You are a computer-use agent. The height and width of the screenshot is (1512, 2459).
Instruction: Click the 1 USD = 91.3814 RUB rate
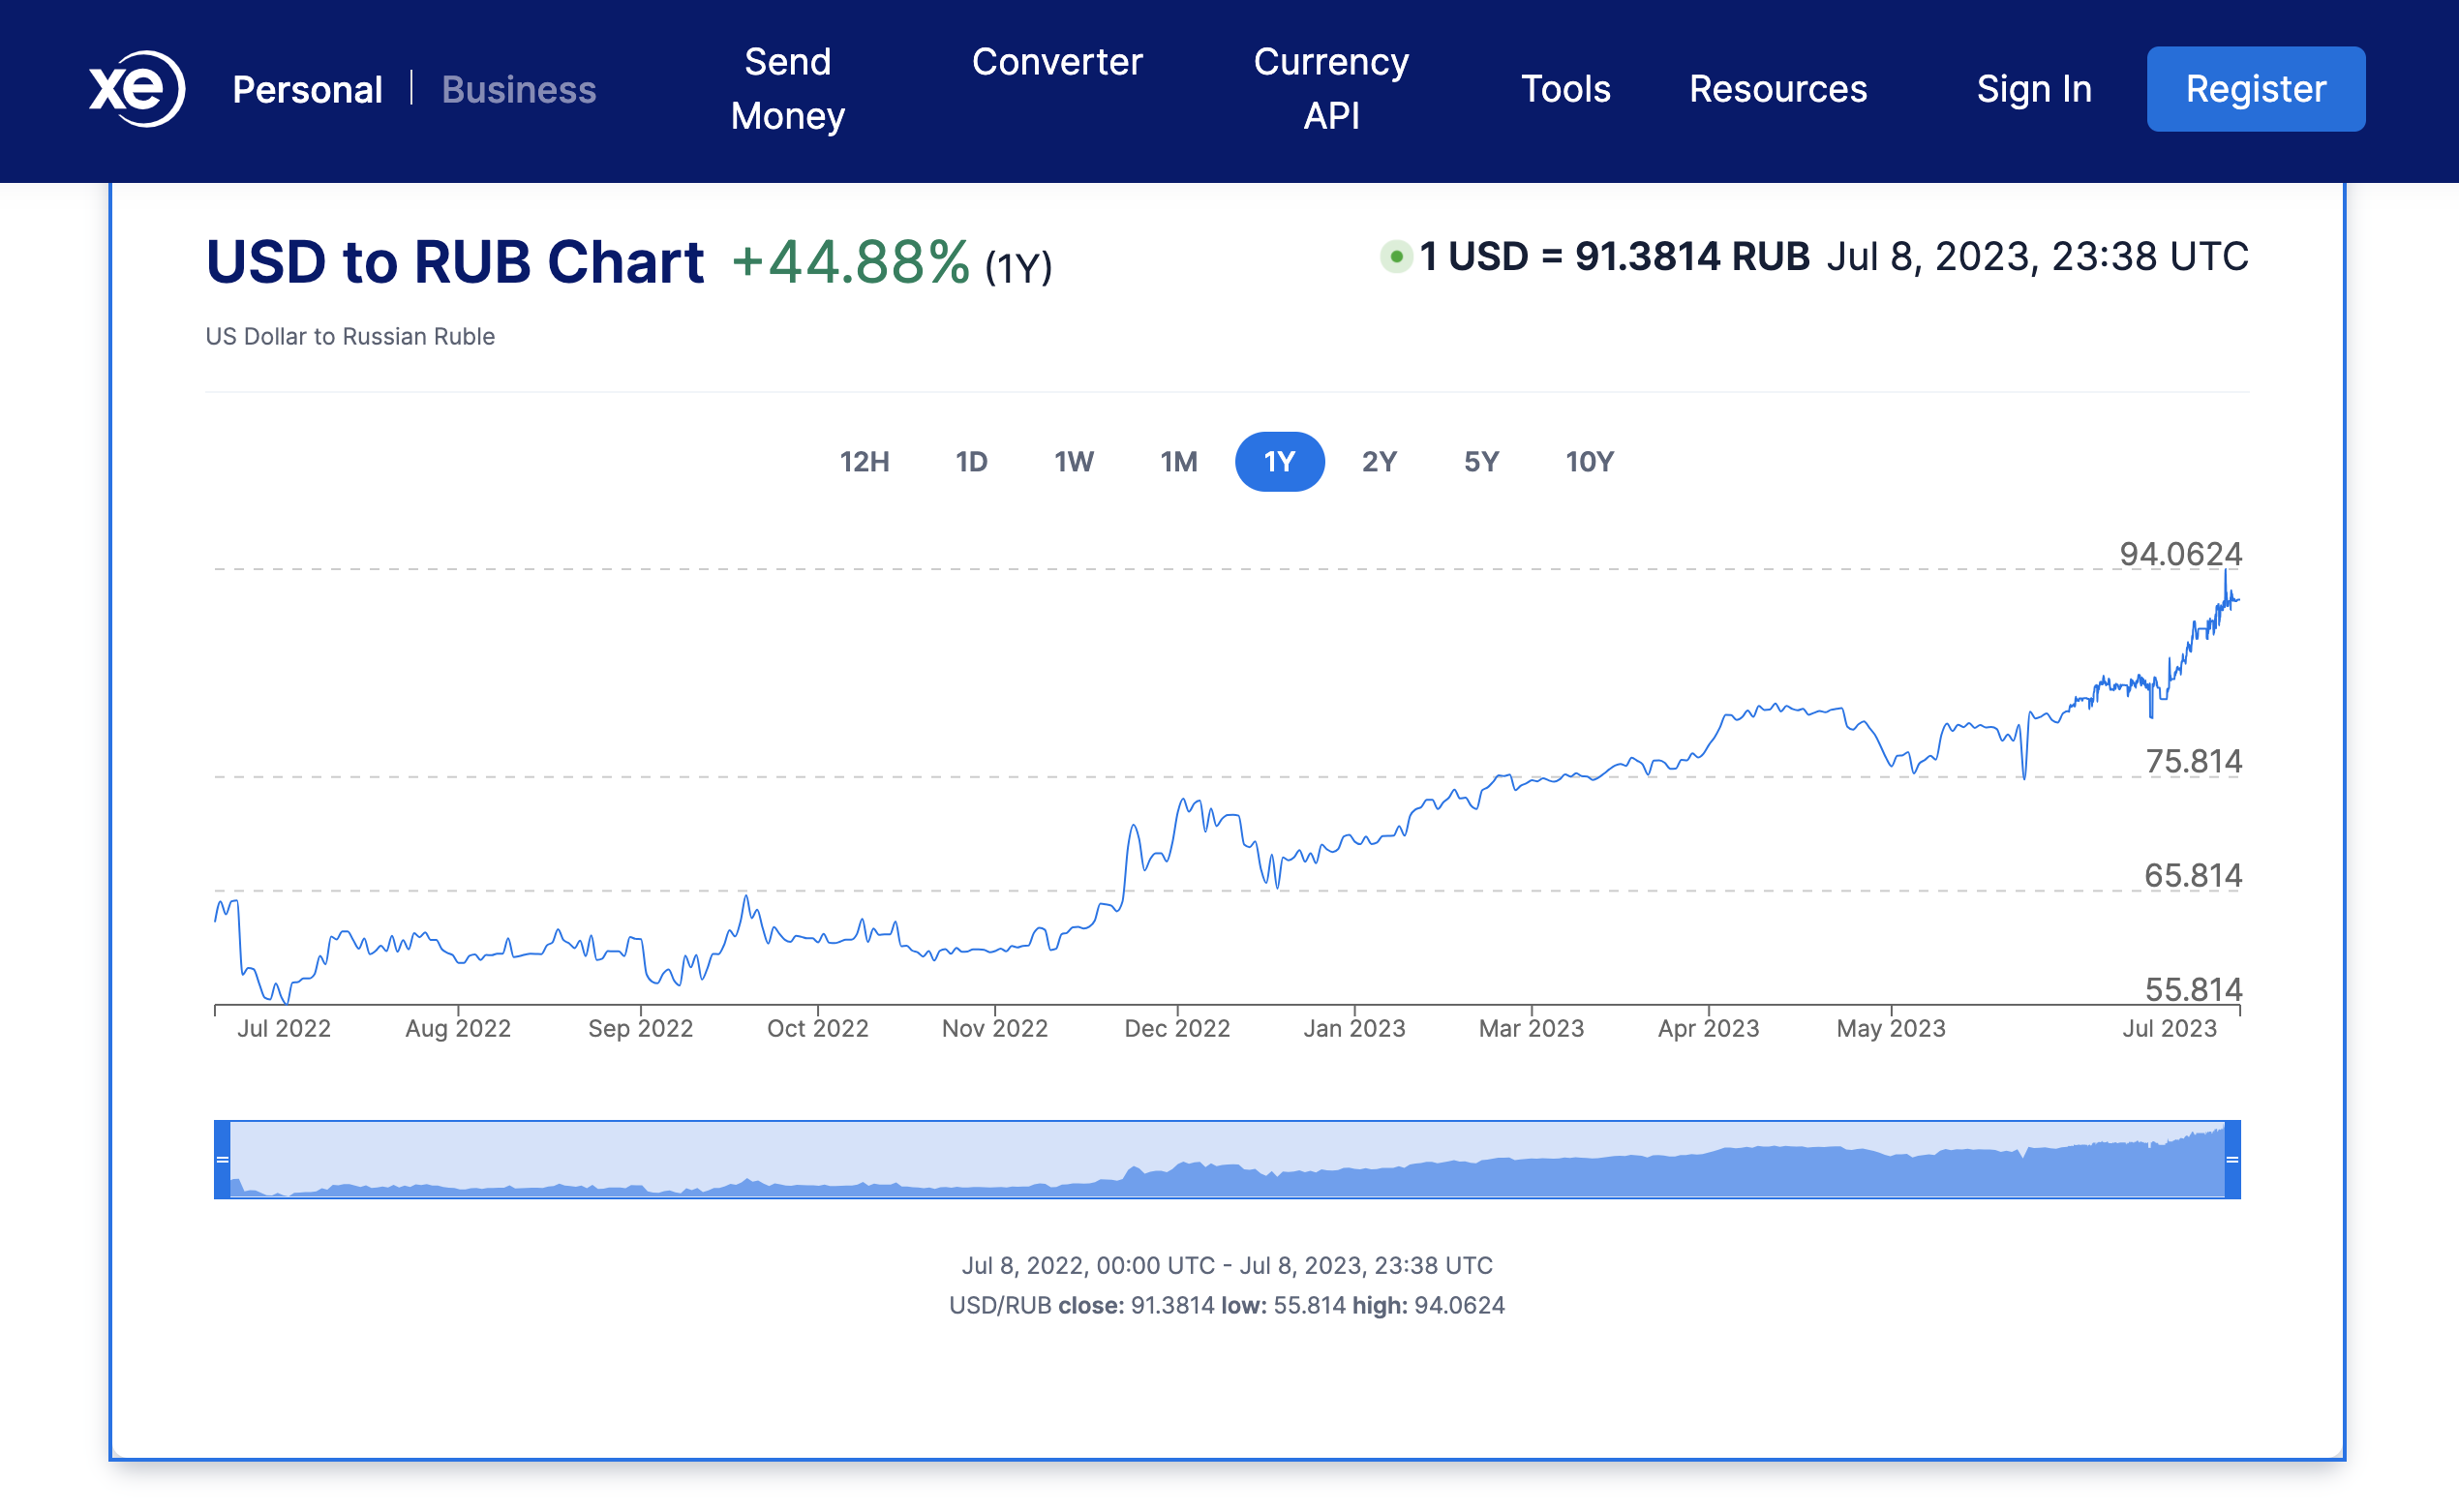click(x=1615, y=257)
